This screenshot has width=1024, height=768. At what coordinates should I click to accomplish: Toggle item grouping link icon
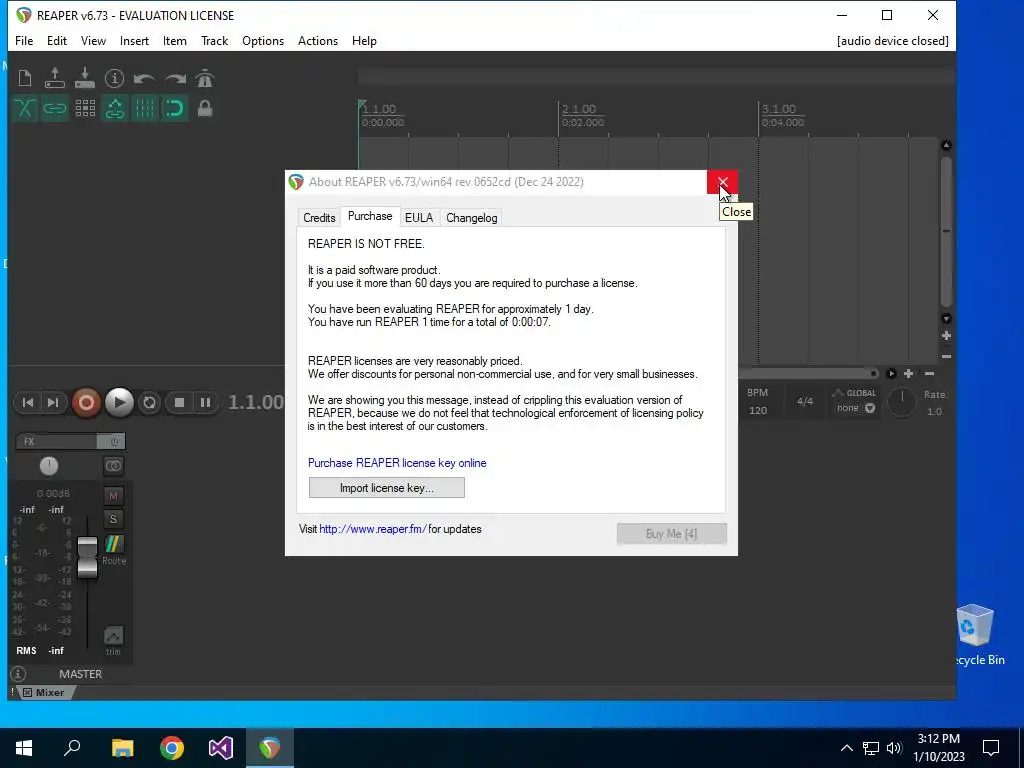55,108
